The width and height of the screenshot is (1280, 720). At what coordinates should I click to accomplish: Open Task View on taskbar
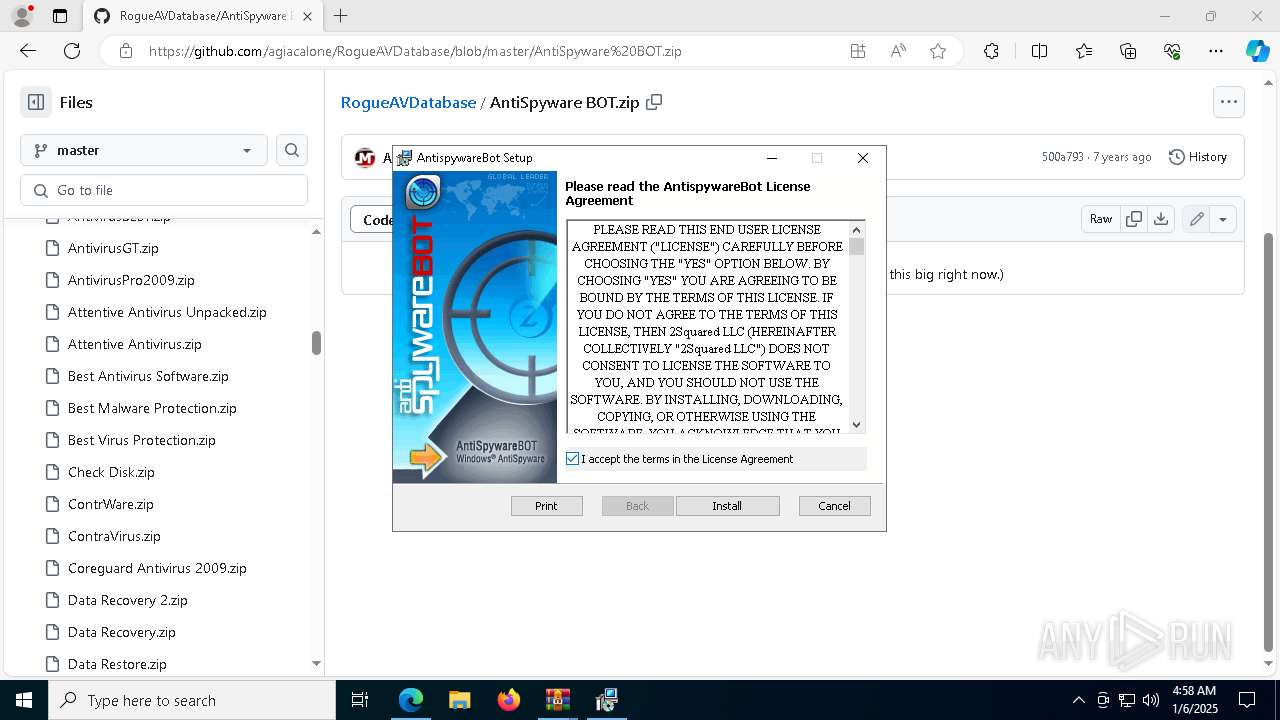pos(360,700)
